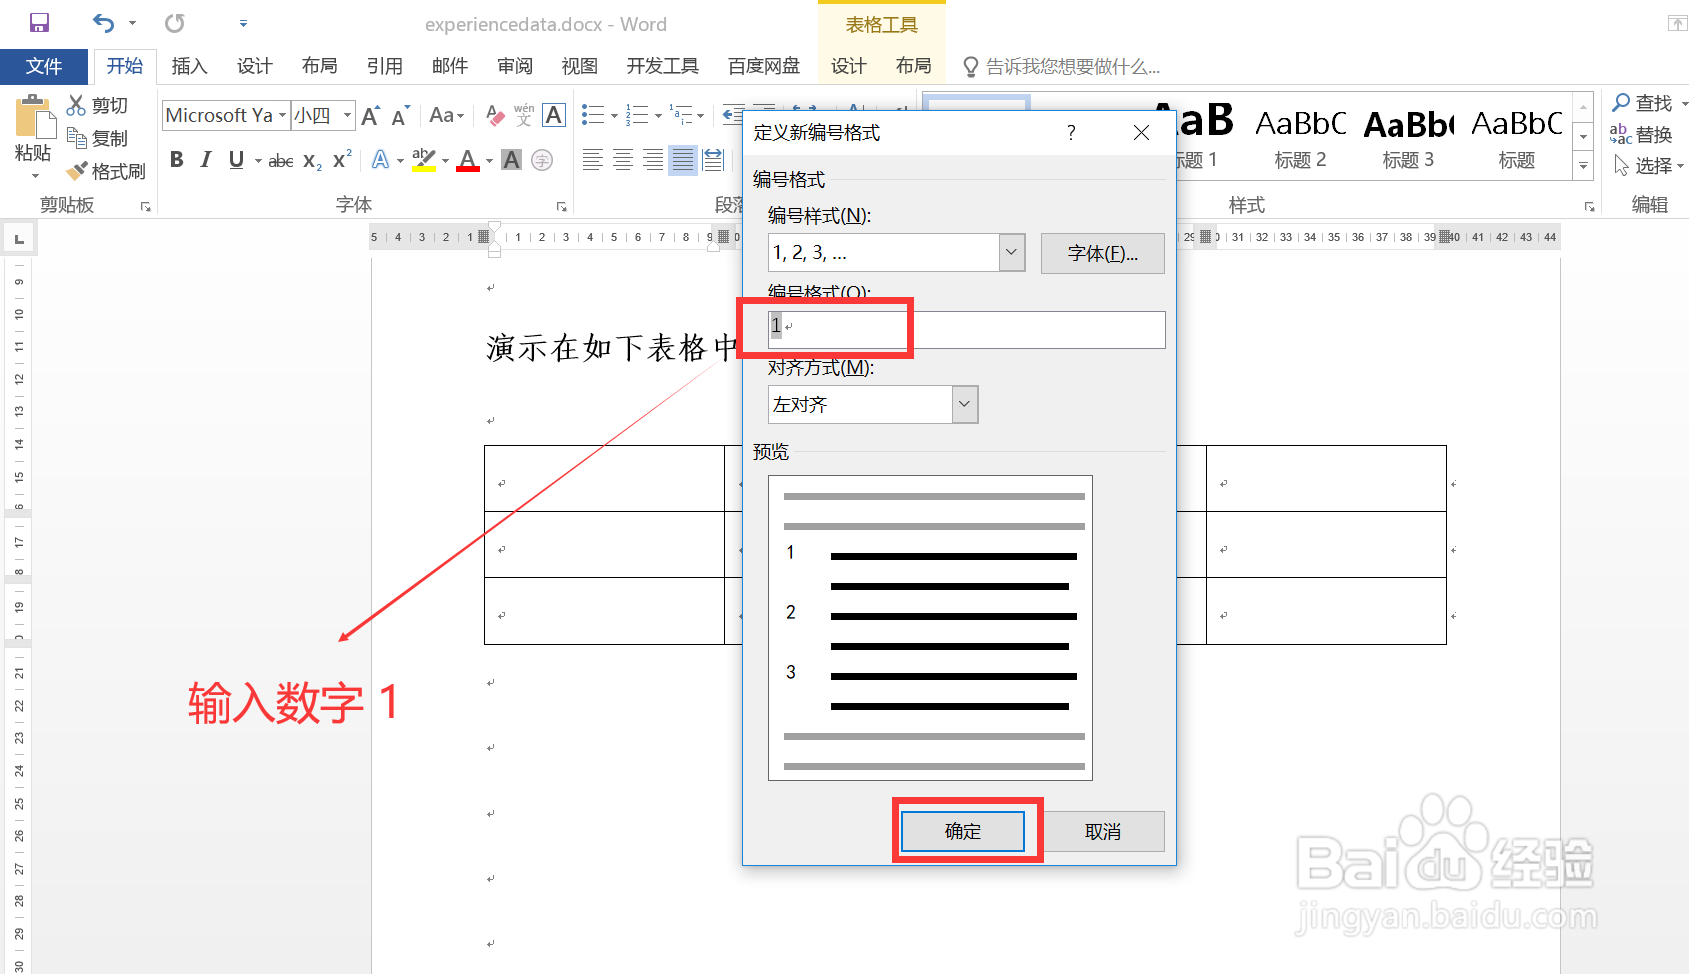1689x974 pixels.
Task: Insert bulleted list
Action: coord(593,116)
